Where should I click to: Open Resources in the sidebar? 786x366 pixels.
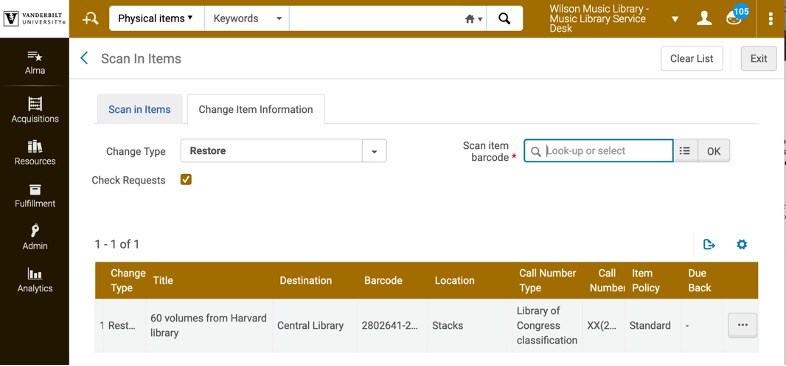point(35,153)
